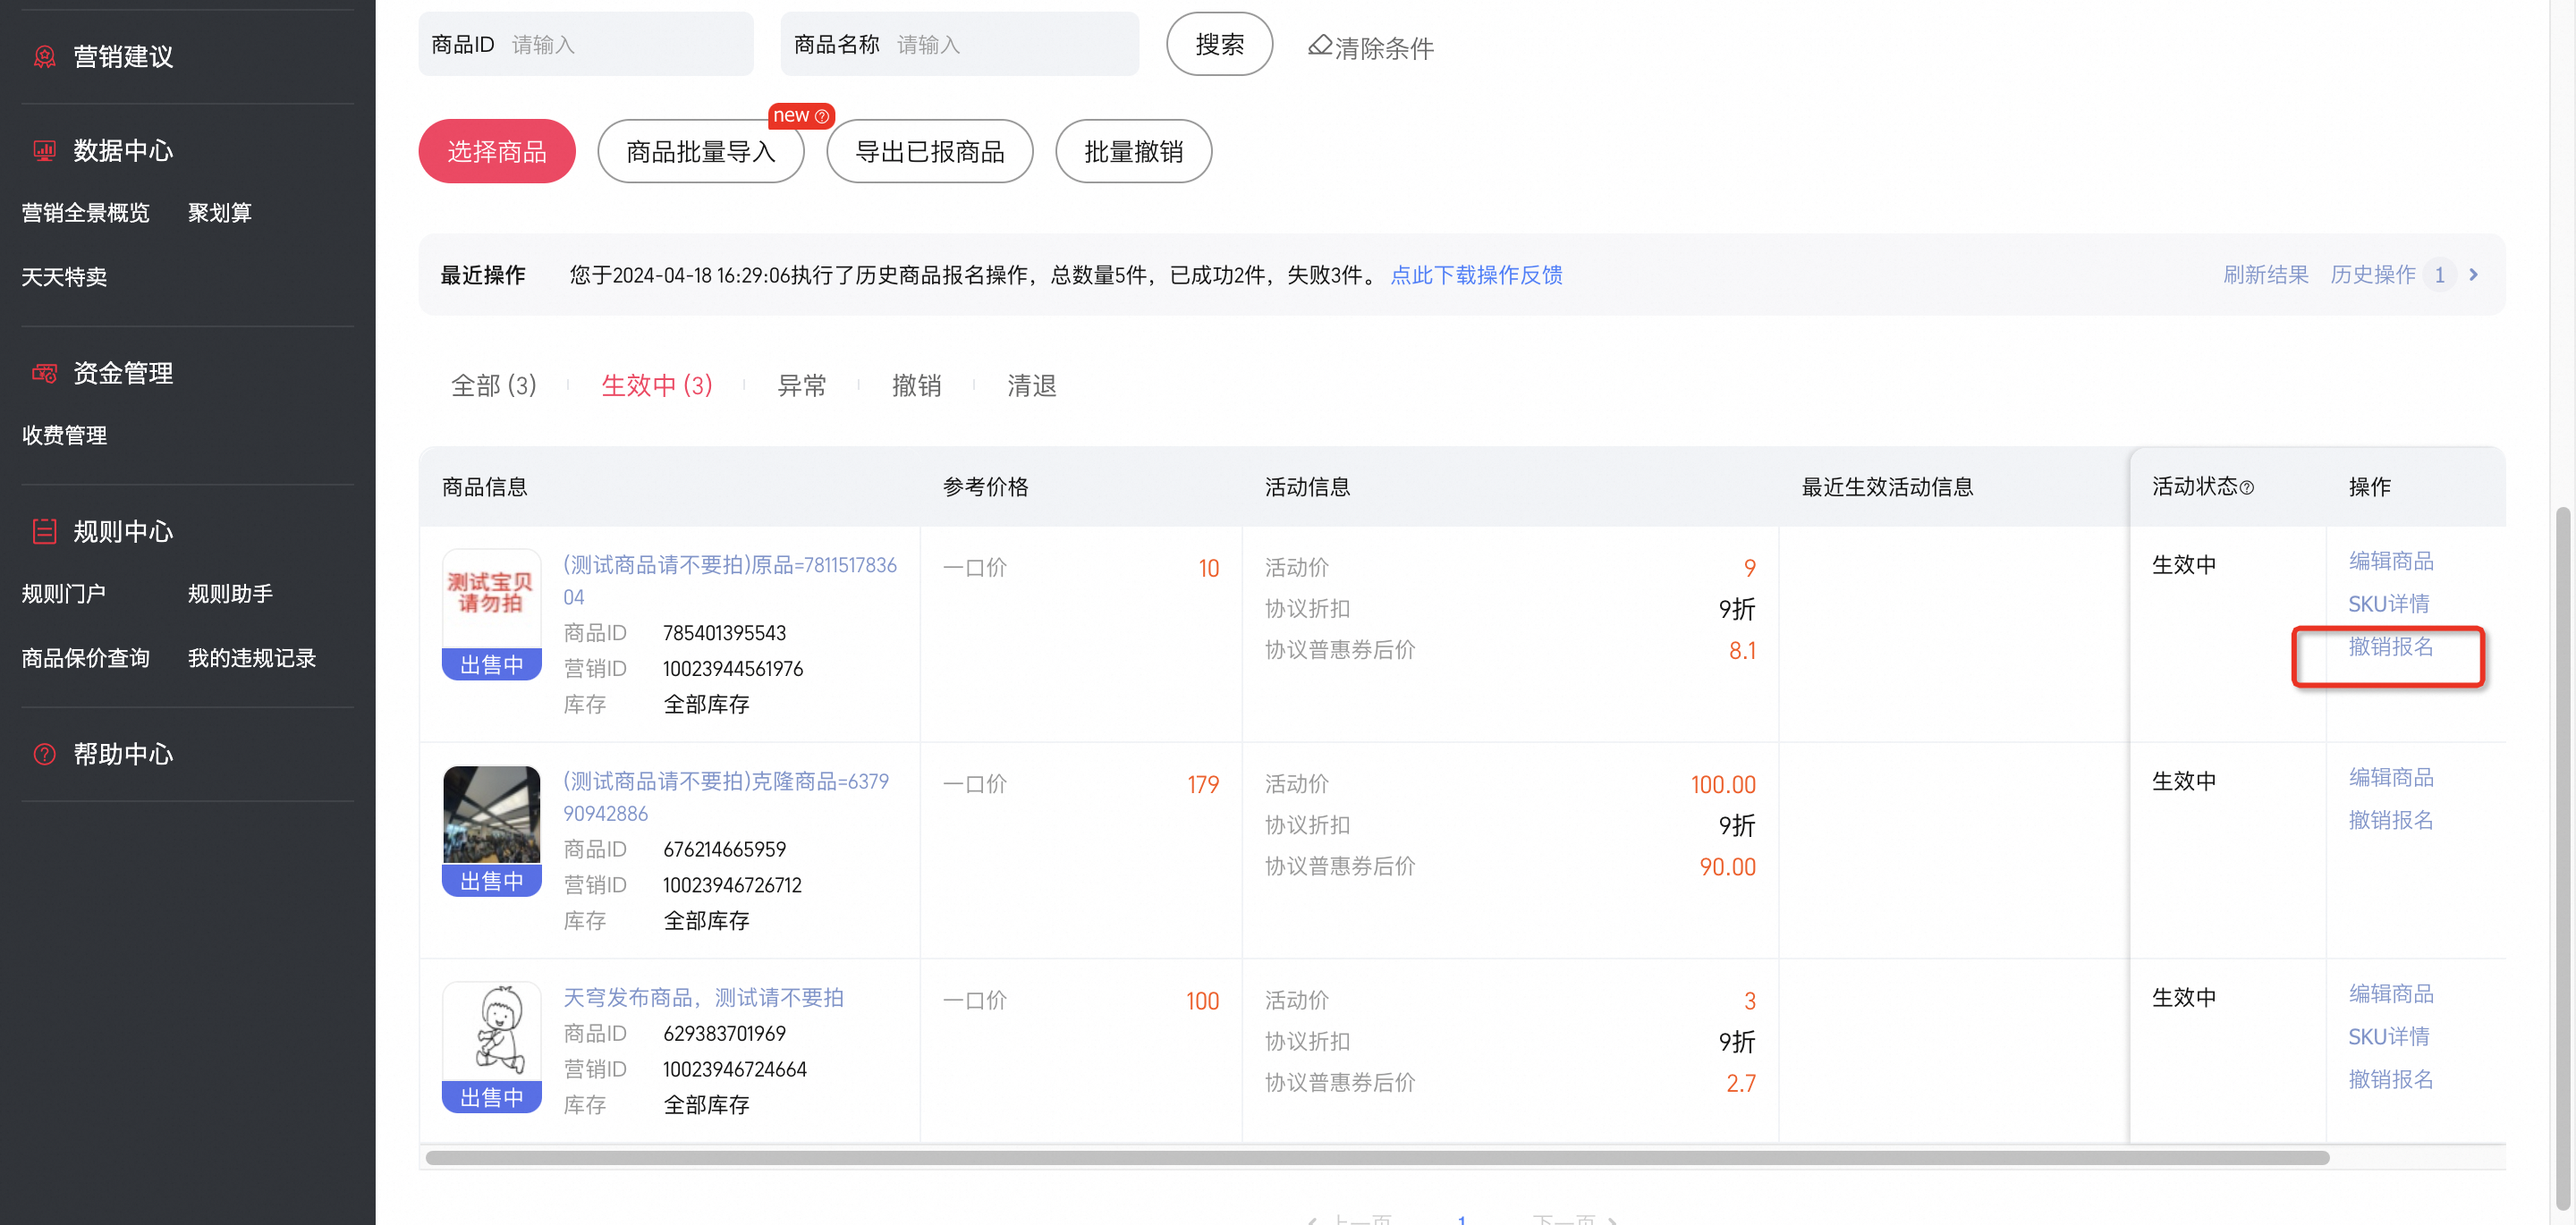Viewport: 2576px width, 1225px height.
Task: Click the eraser icon beside 清除条件
Action: pyautogui.click(x=1320, y=46)
